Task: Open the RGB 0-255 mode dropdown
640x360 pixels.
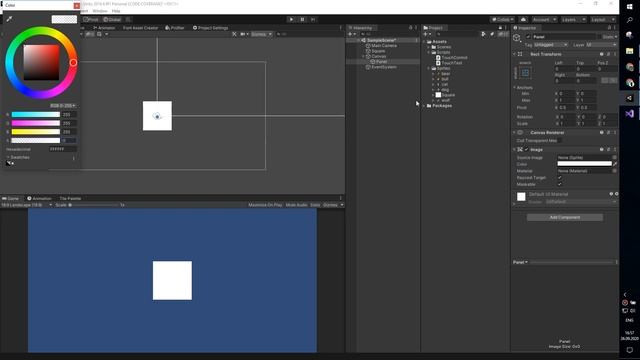Action: 63,106
